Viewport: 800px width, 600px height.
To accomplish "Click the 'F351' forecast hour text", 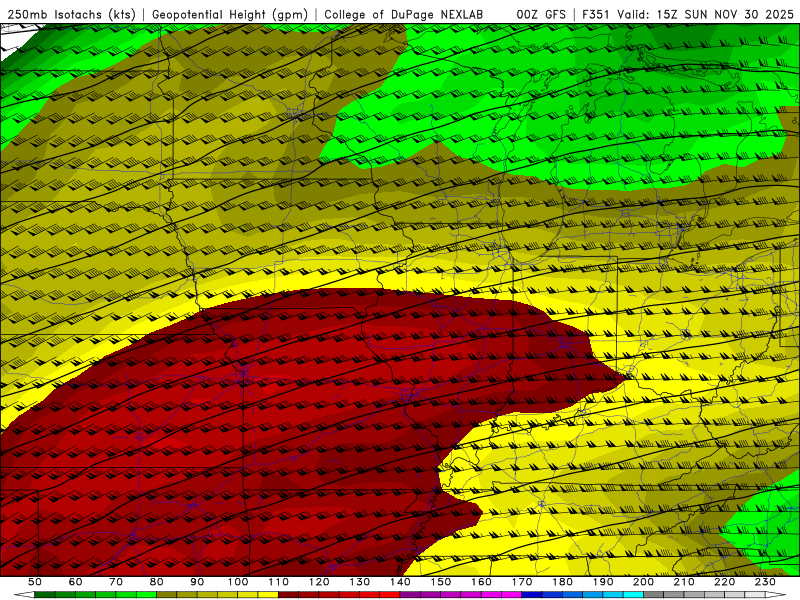I will pos(596,14).
